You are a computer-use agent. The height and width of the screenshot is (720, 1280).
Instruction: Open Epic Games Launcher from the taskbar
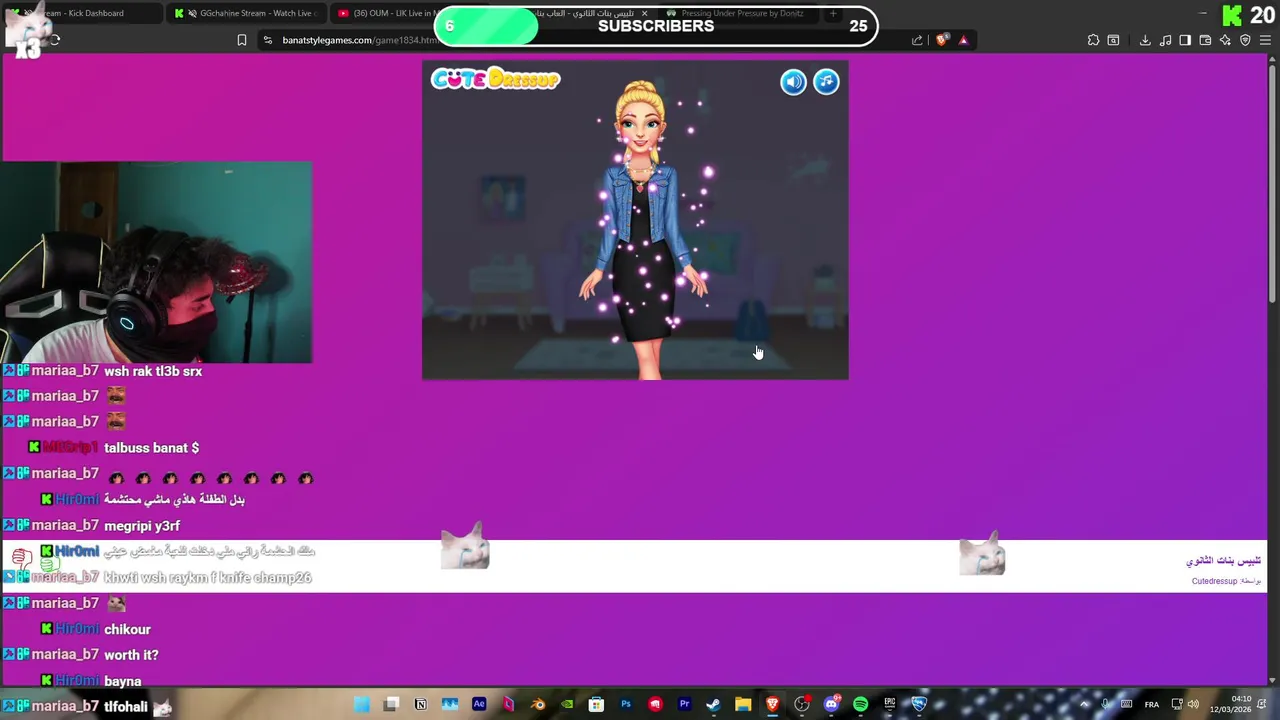coord(890,704)
